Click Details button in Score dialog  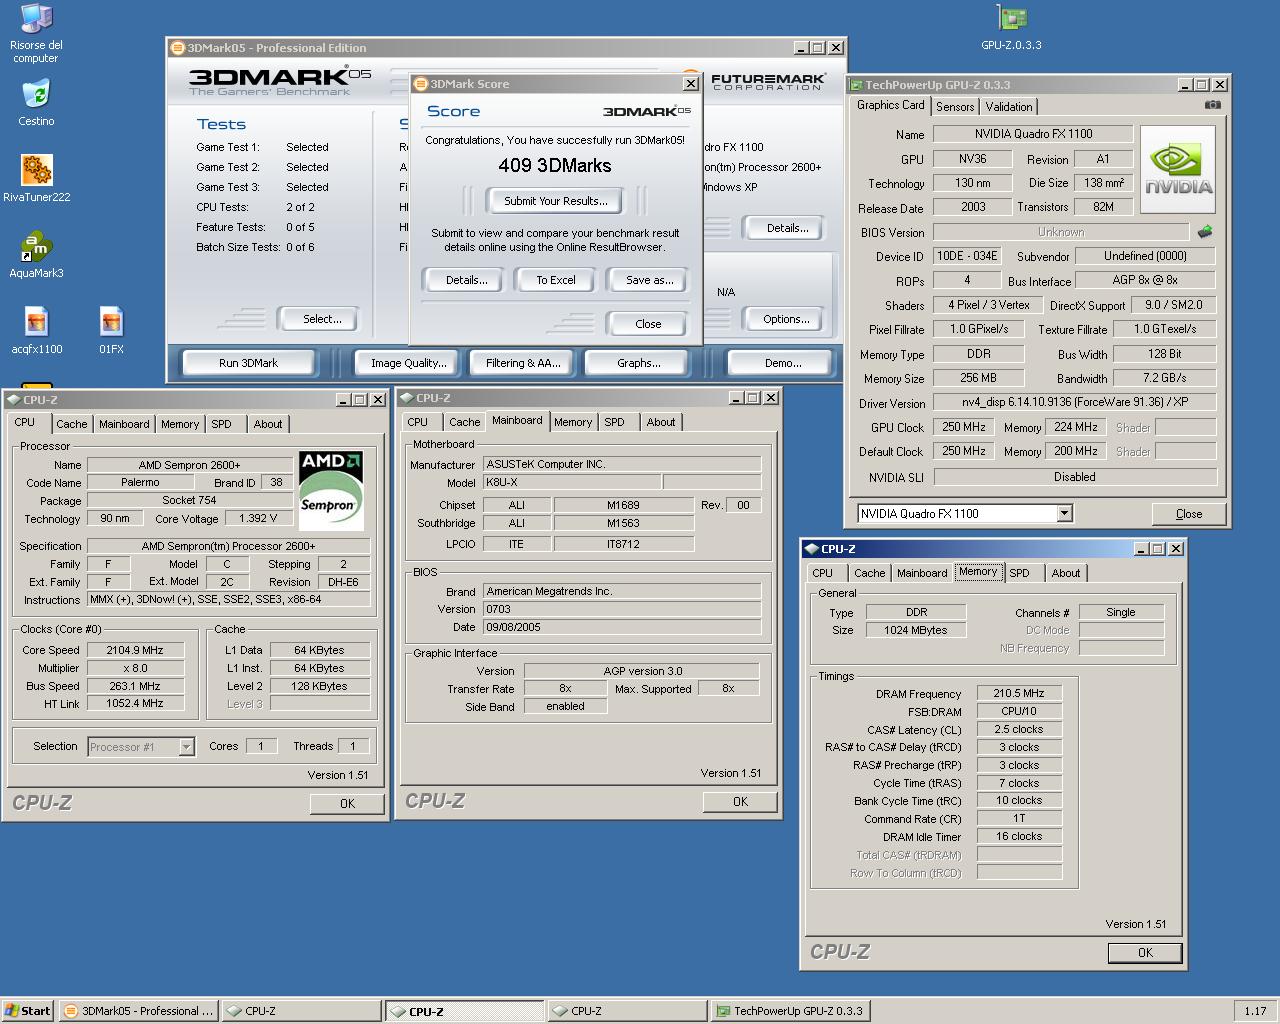466,280
